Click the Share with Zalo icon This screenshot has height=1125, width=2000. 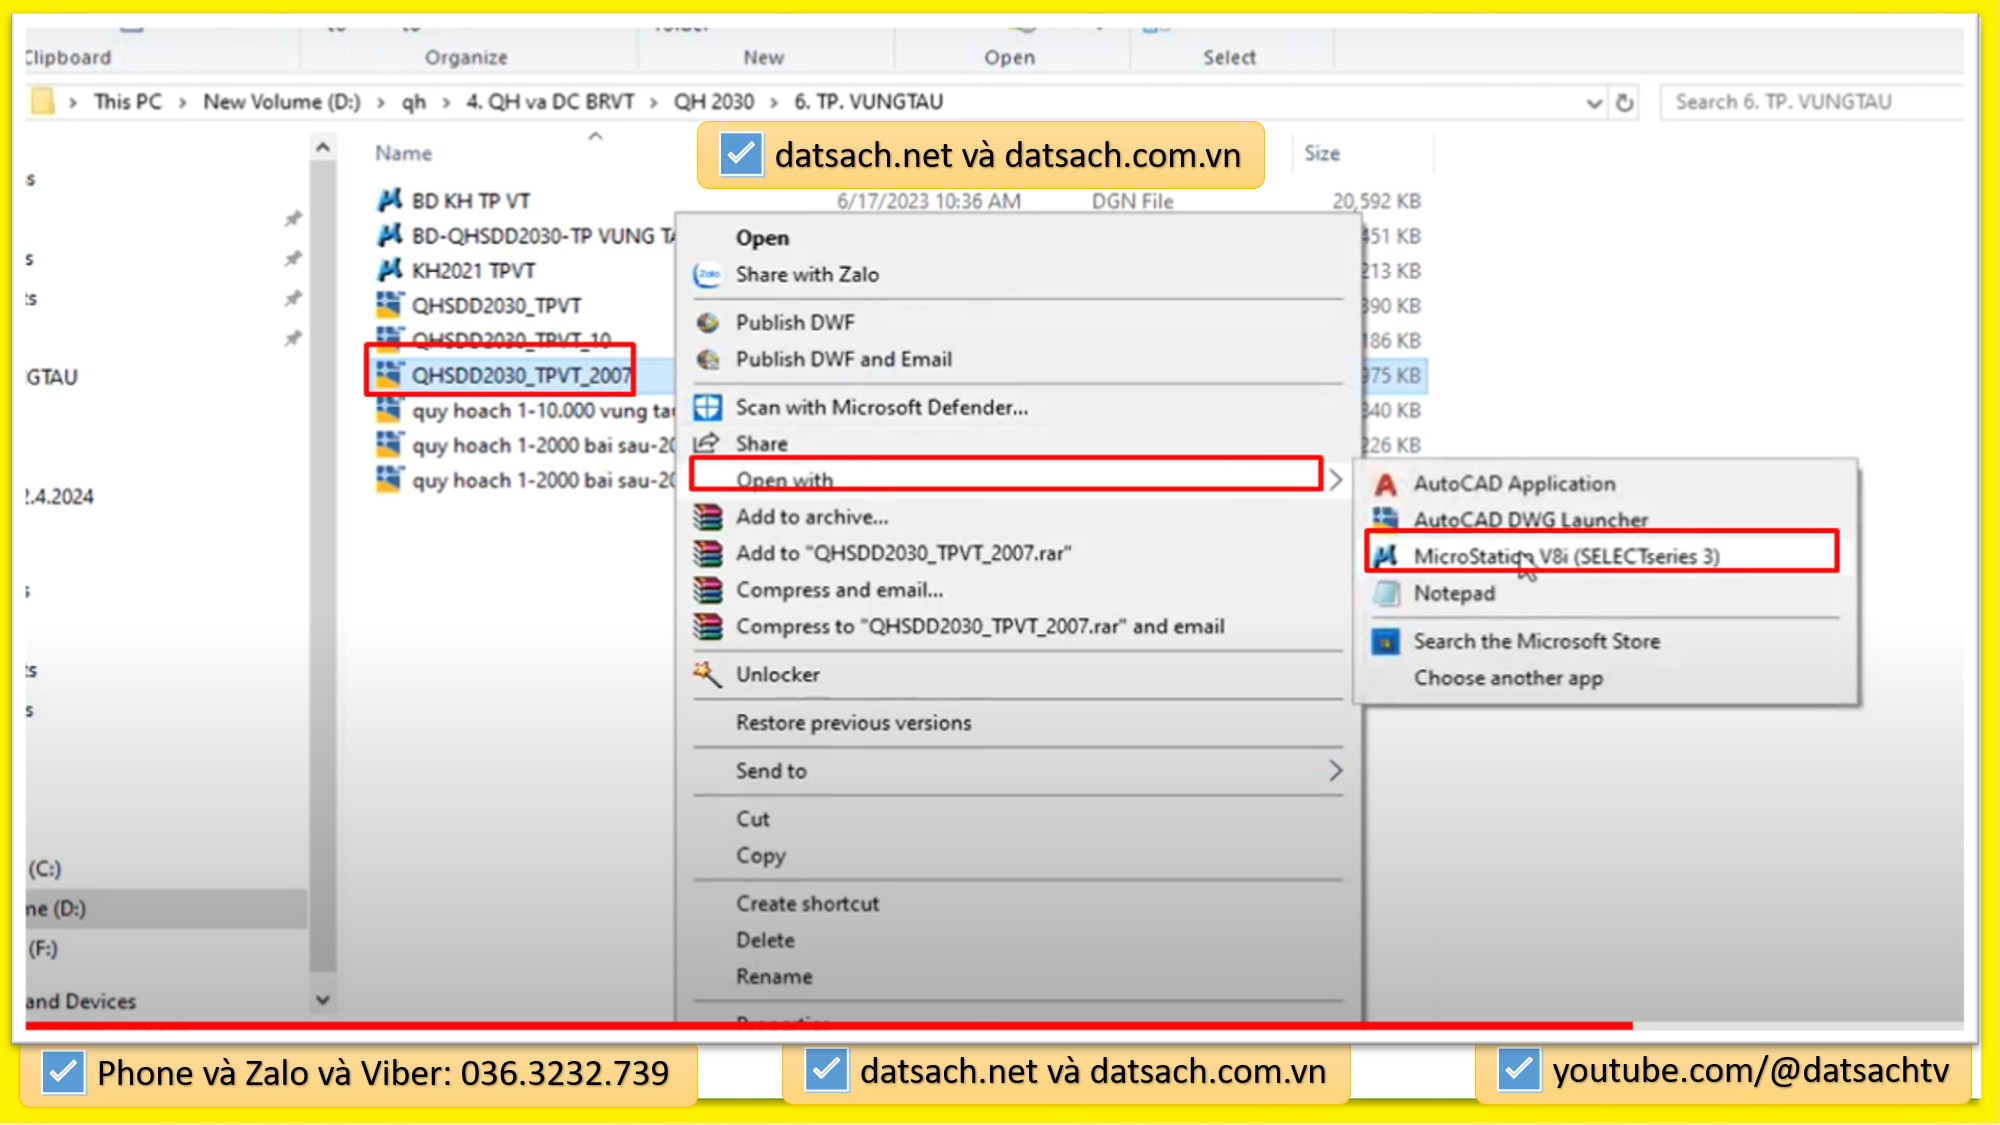coord(709,275)
